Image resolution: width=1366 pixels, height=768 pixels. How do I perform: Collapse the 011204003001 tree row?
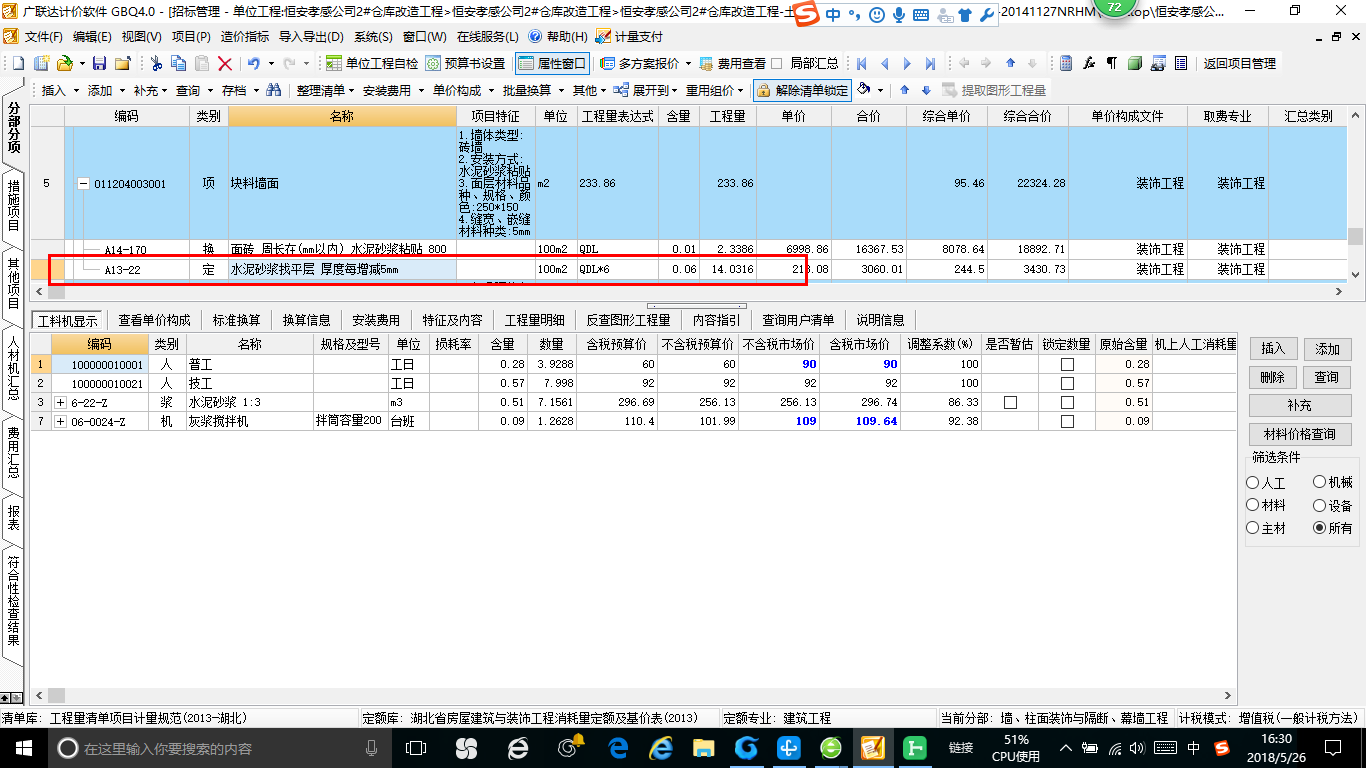point(84,184)
